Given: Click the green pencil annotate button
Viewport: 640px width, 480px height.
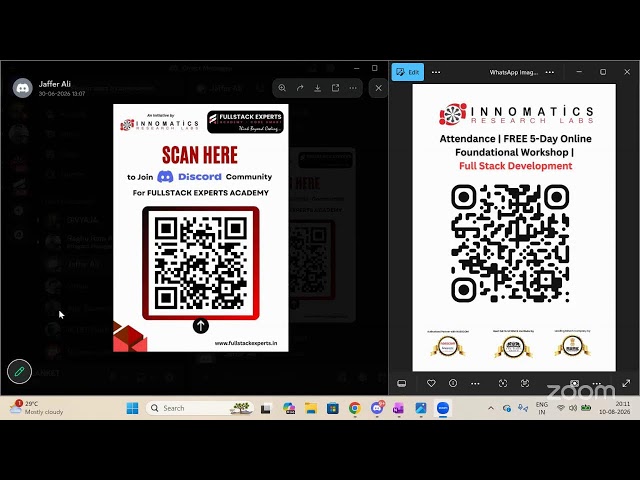Looking at the screenshot, I should [x=19, y=371].
